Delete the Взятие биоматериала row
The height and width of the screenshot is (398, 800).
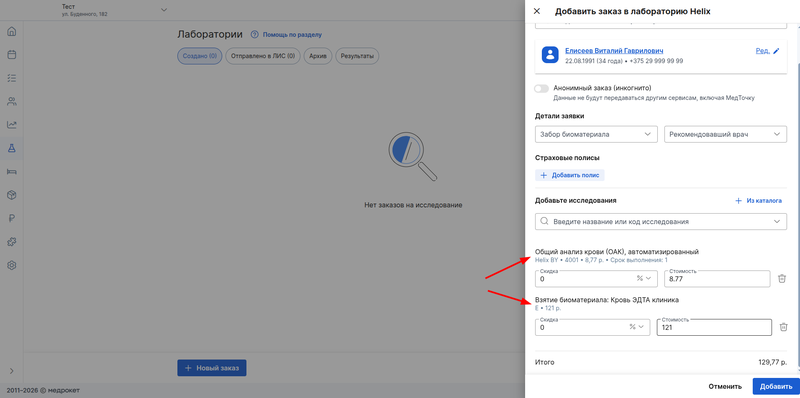point(784,327)
